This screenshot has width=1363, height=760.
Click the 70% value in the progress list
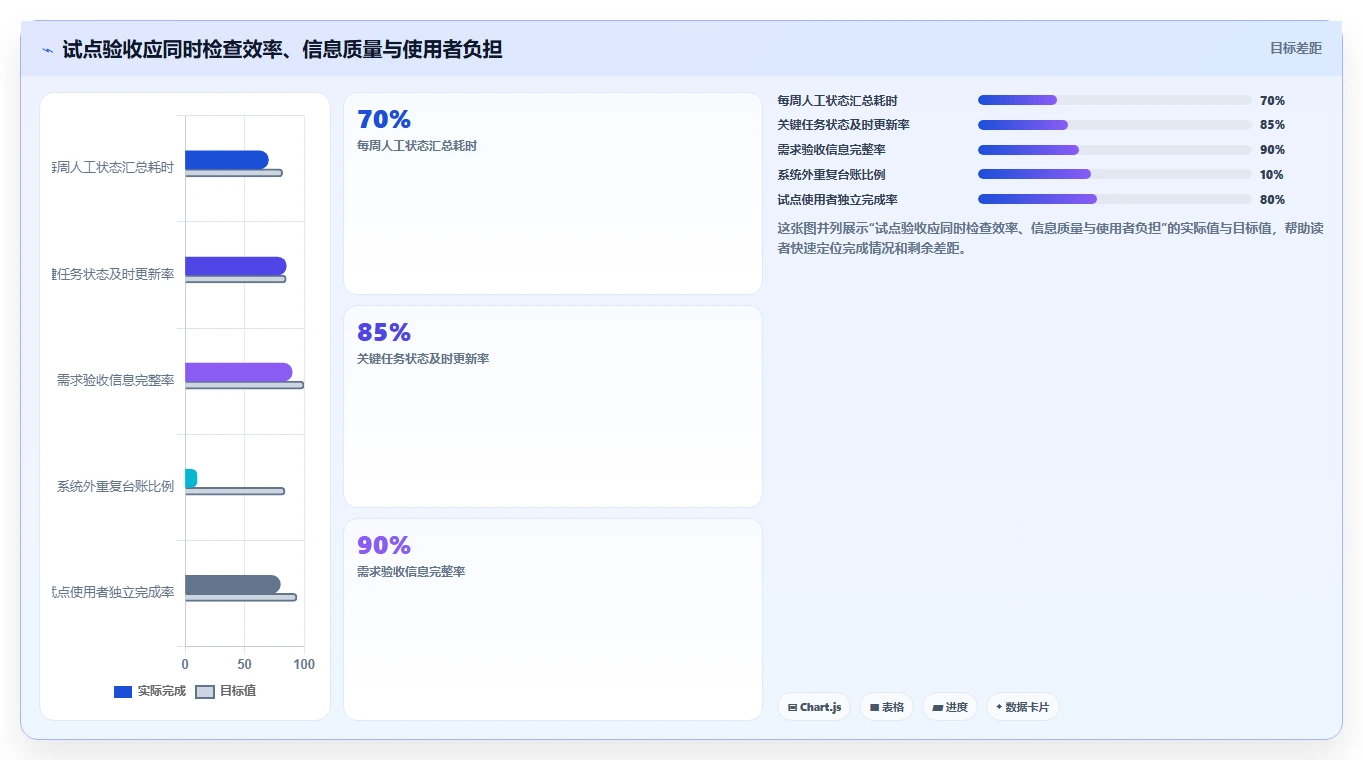coord(1272,101)
